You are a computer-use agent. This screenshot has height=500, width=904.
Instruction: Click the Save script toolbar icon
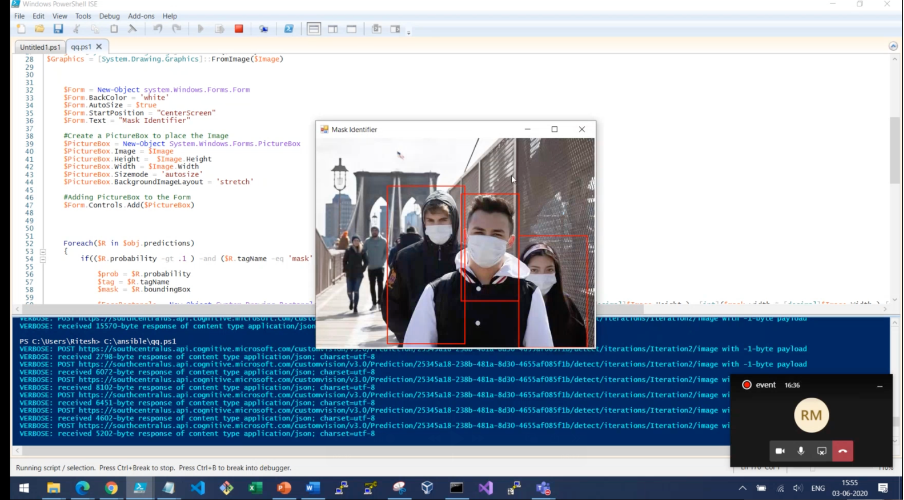tap(58, 29)
